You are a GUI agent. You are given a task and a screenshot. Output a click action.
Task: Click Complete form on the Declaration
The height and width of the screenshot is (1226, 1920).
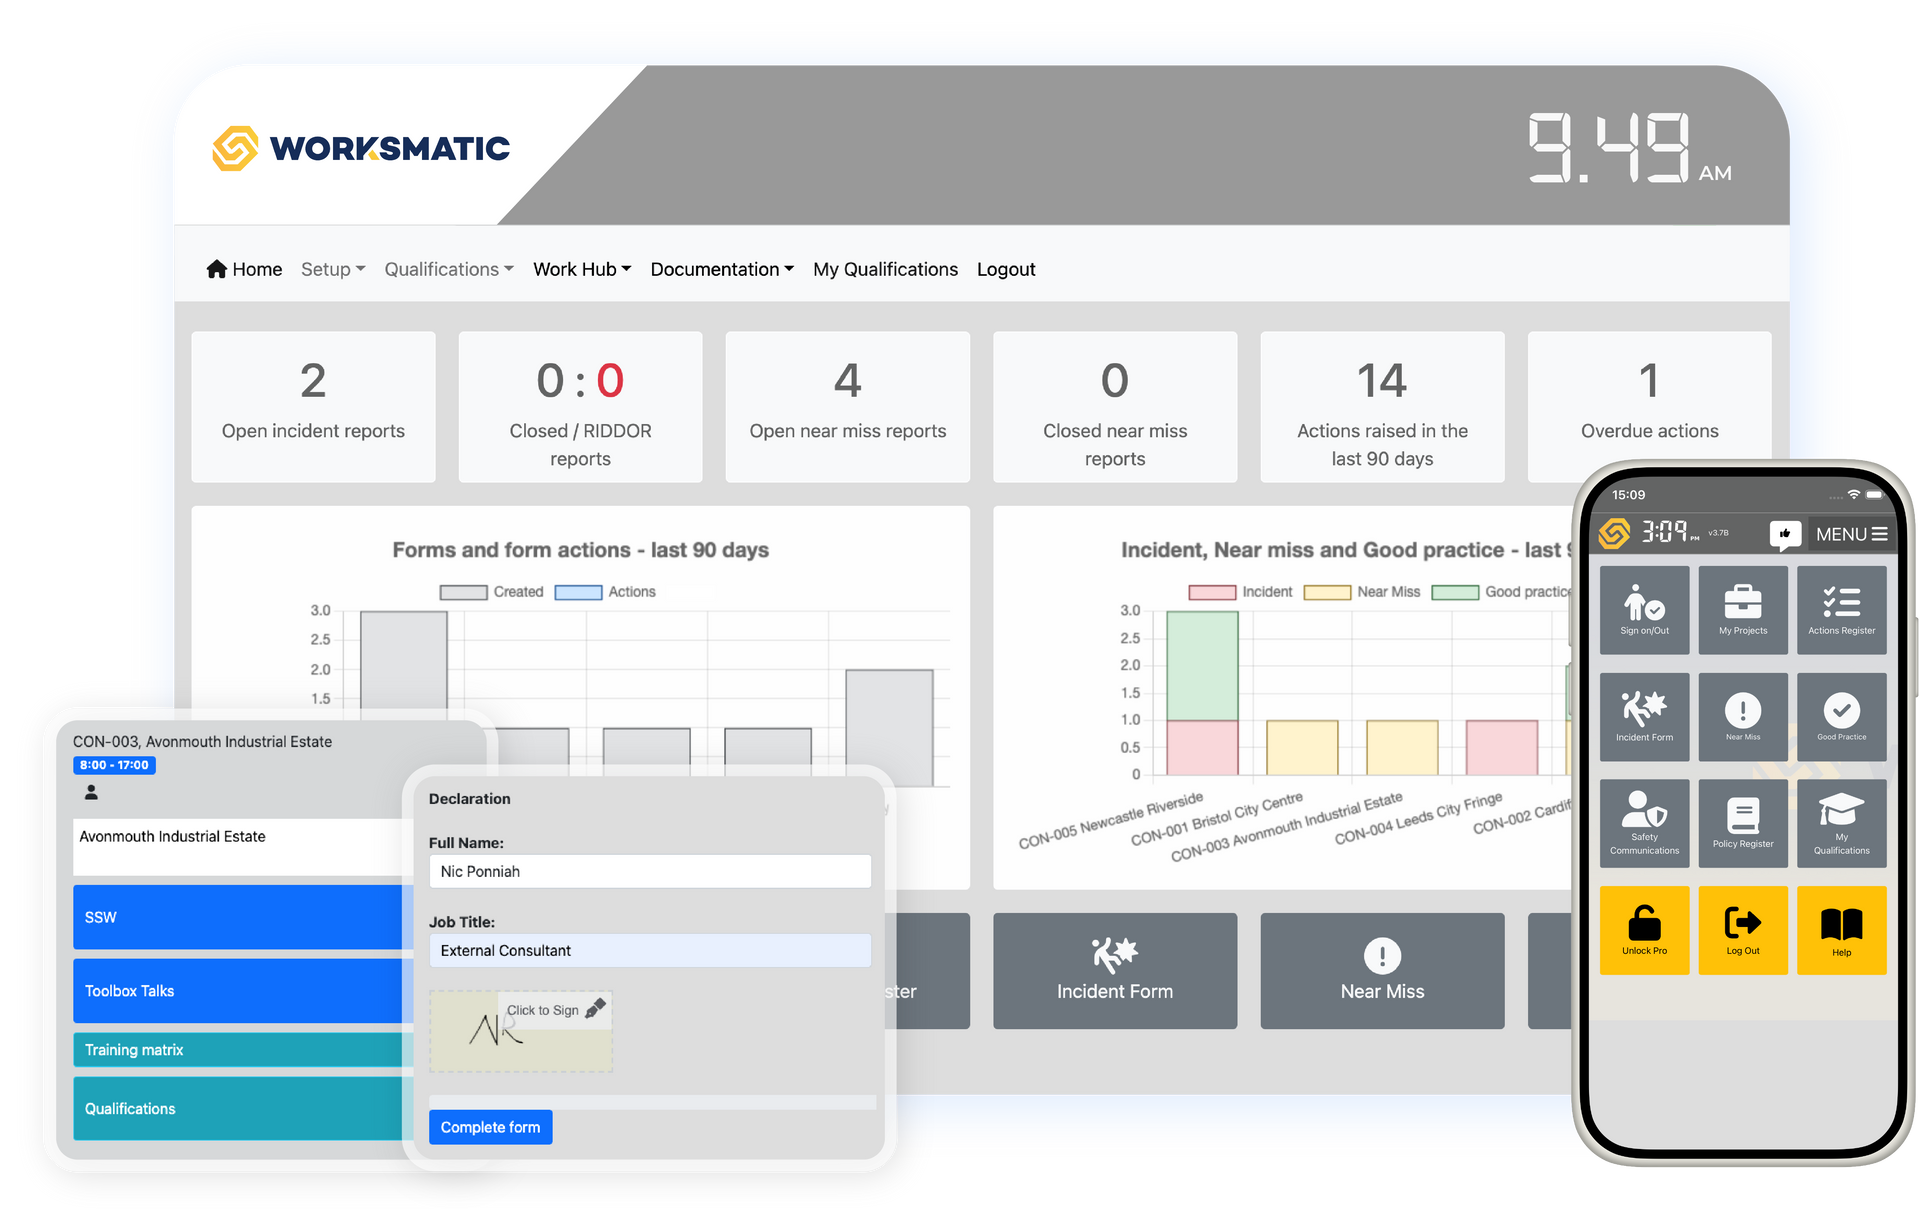click(490, 1127)
